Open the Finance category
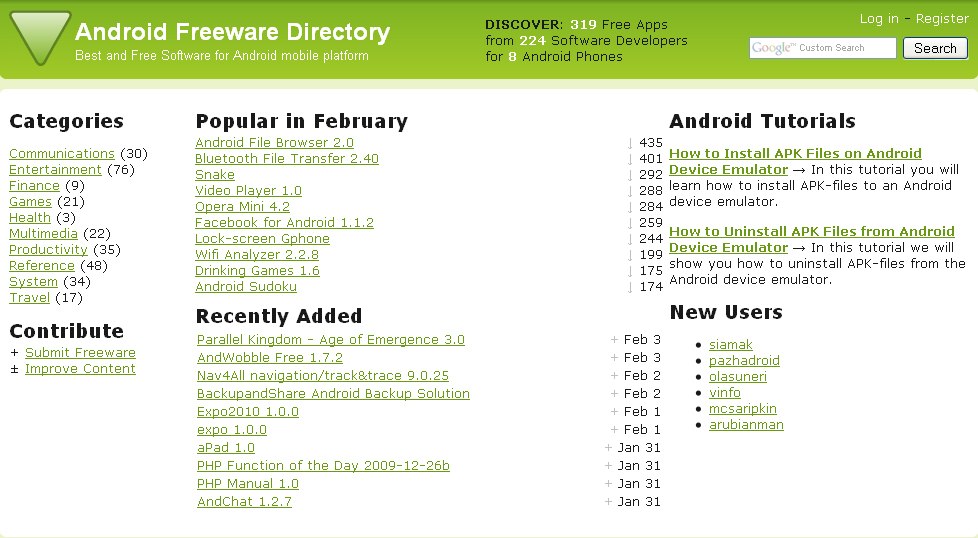978x538 pixels. [x=34, y=186]
